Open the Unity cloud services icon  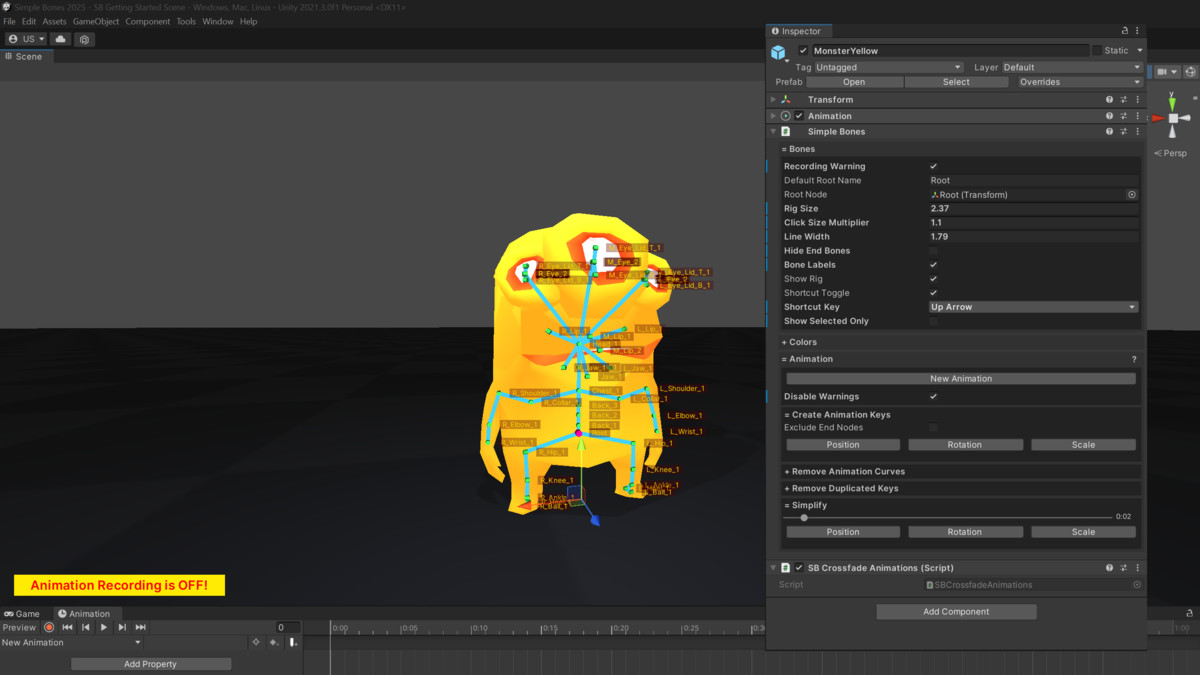59,38
